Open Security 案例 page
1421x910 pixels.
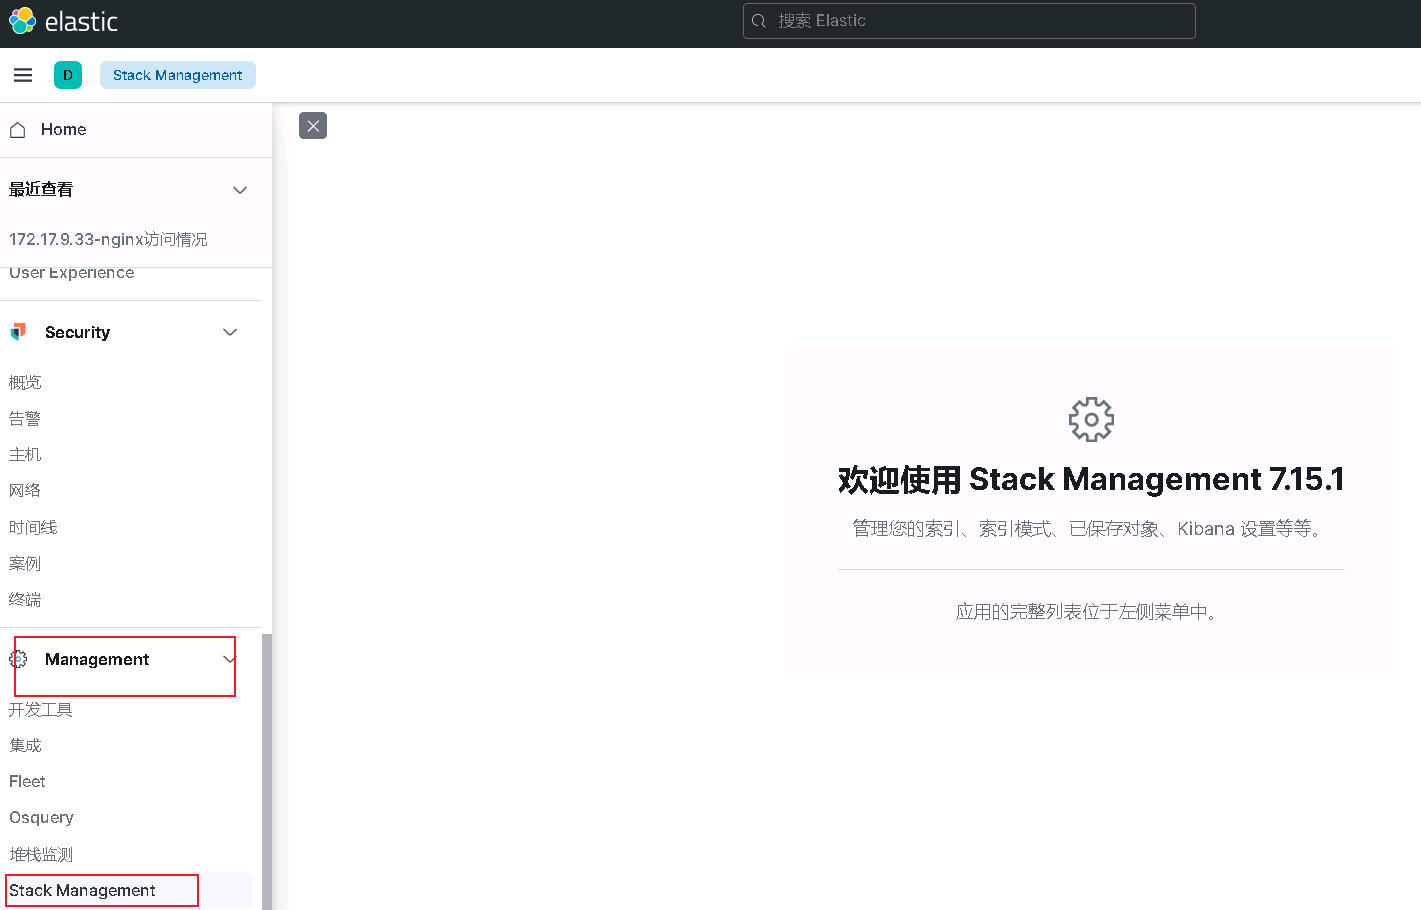[25, 564]
